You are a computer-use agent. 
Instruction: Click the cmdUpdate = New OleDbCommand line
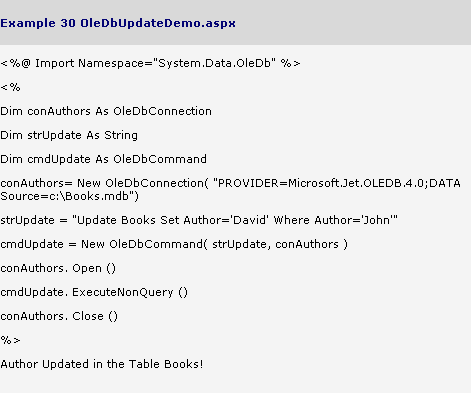tap(174, 244)
